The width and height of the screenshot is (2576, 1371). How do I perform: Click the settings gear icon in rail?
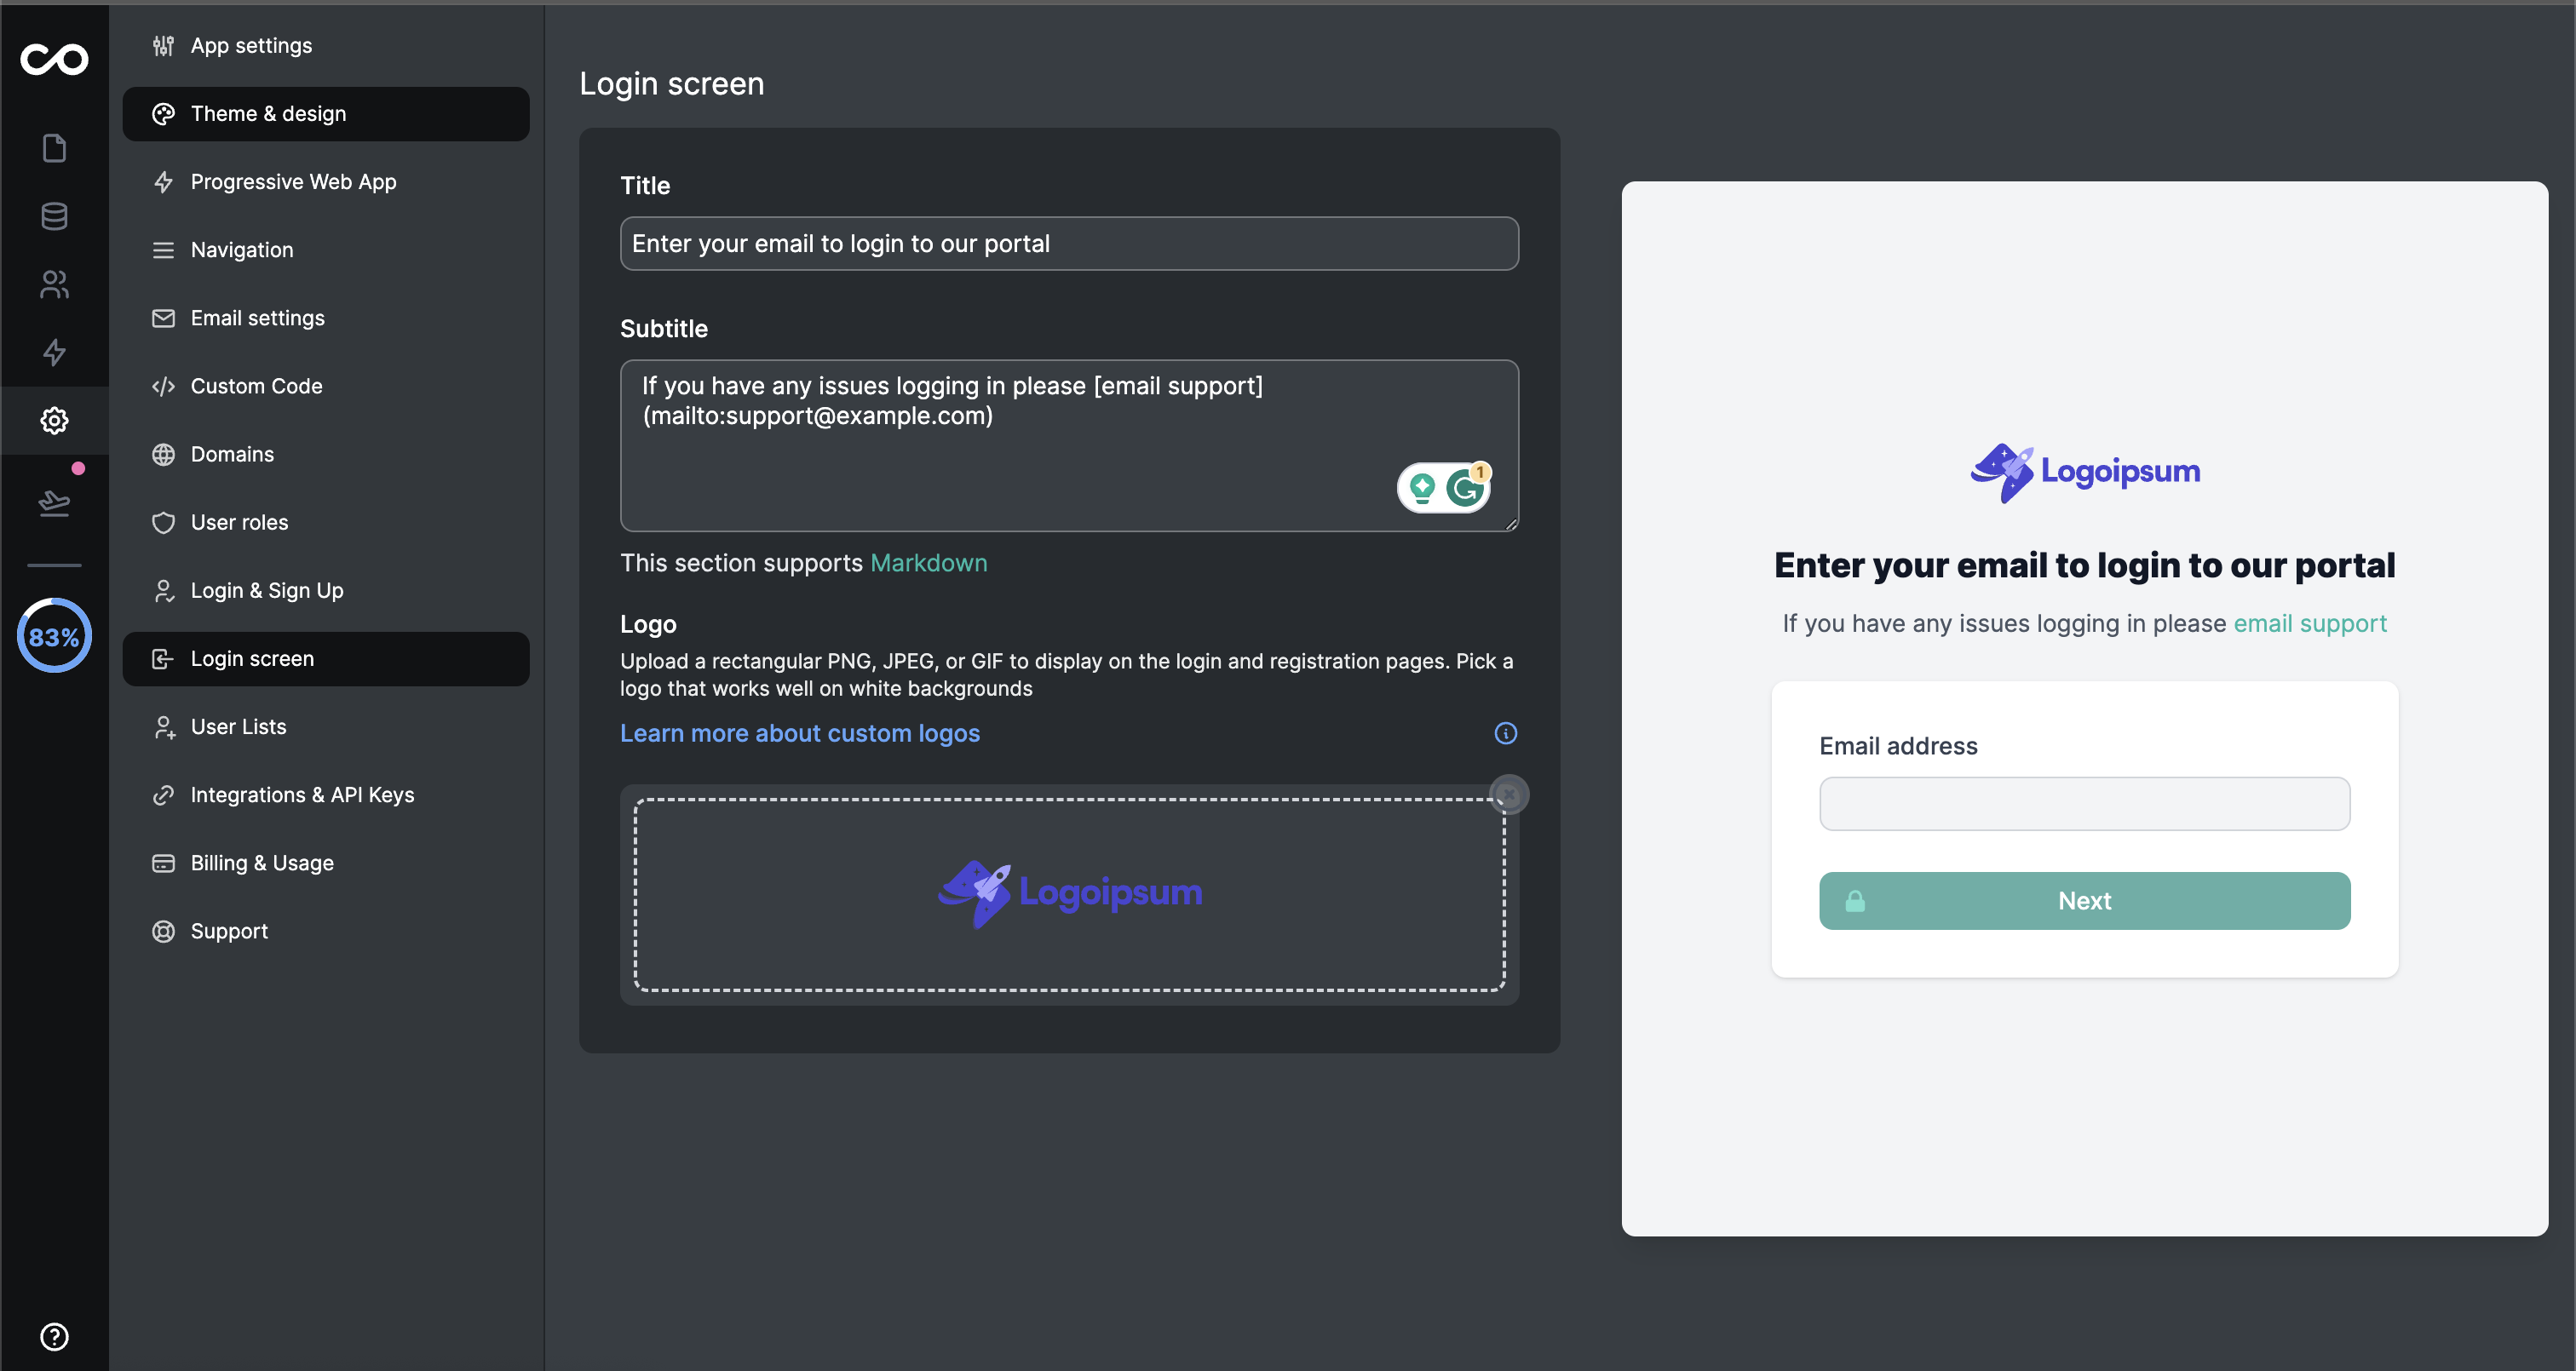54,420
